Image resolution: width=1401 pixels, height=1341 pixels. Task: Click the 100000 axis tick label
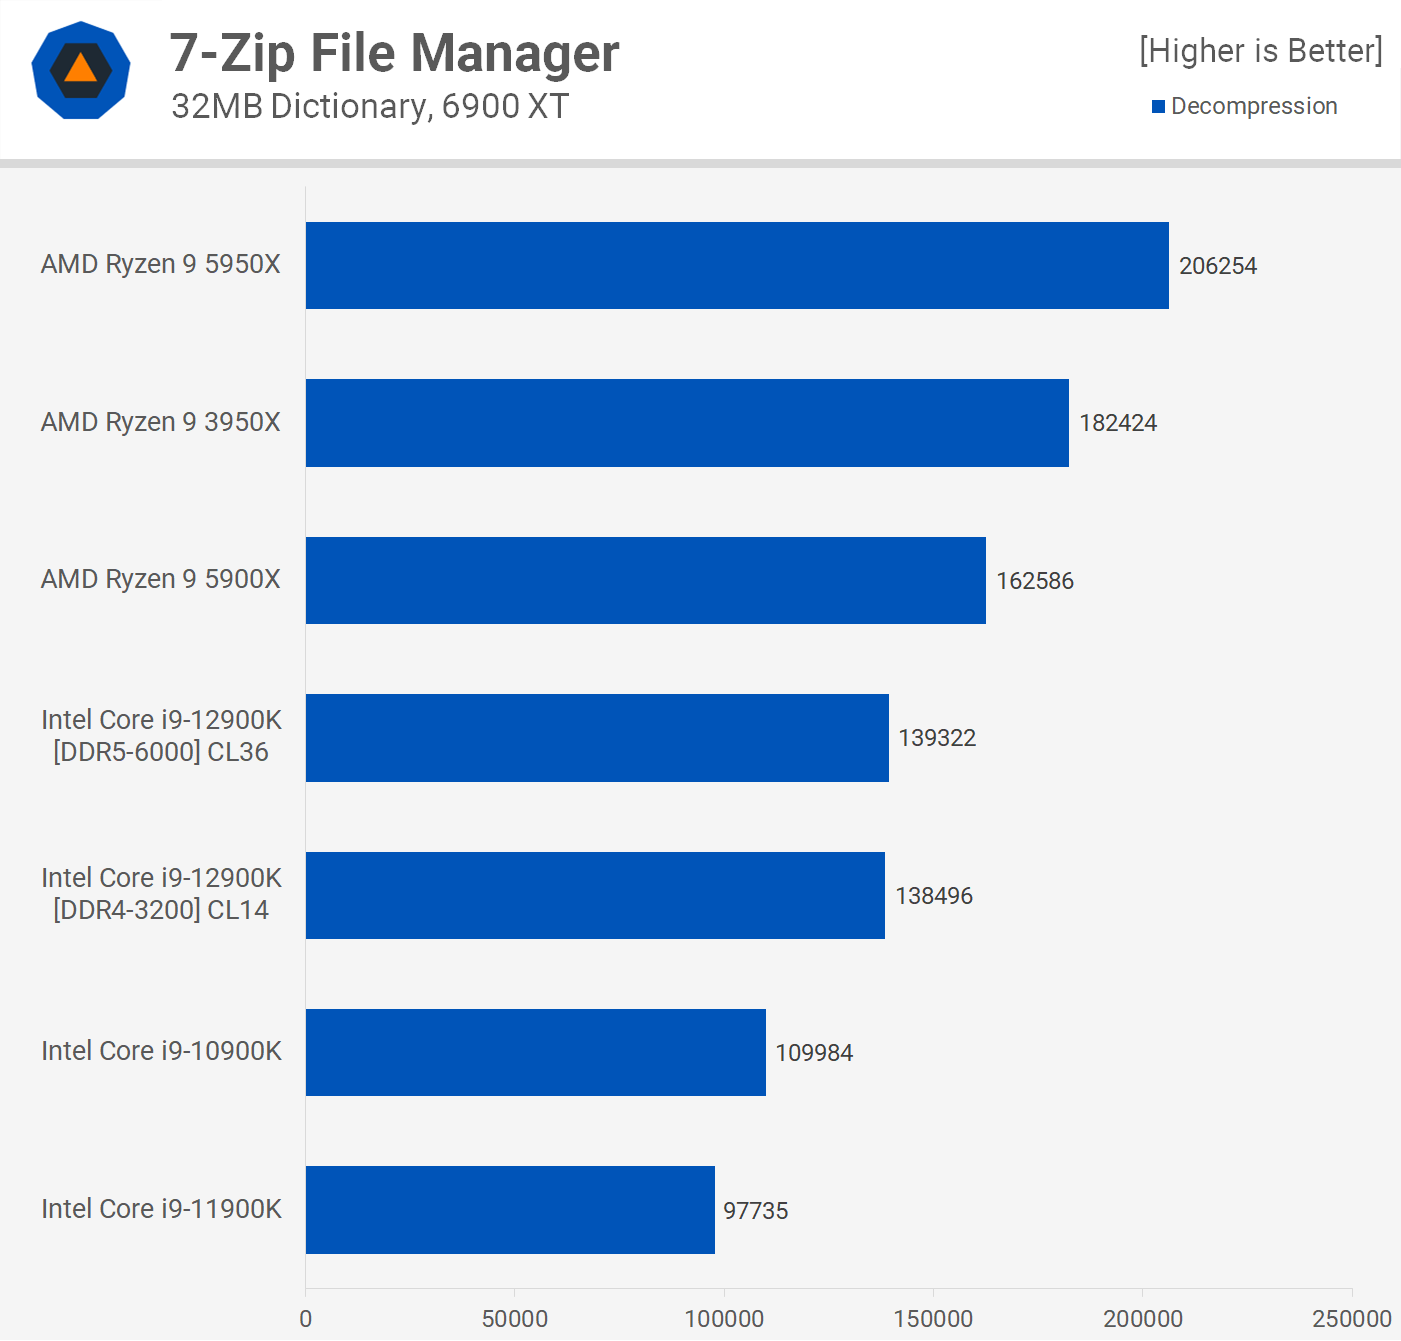pos(723,1319)
